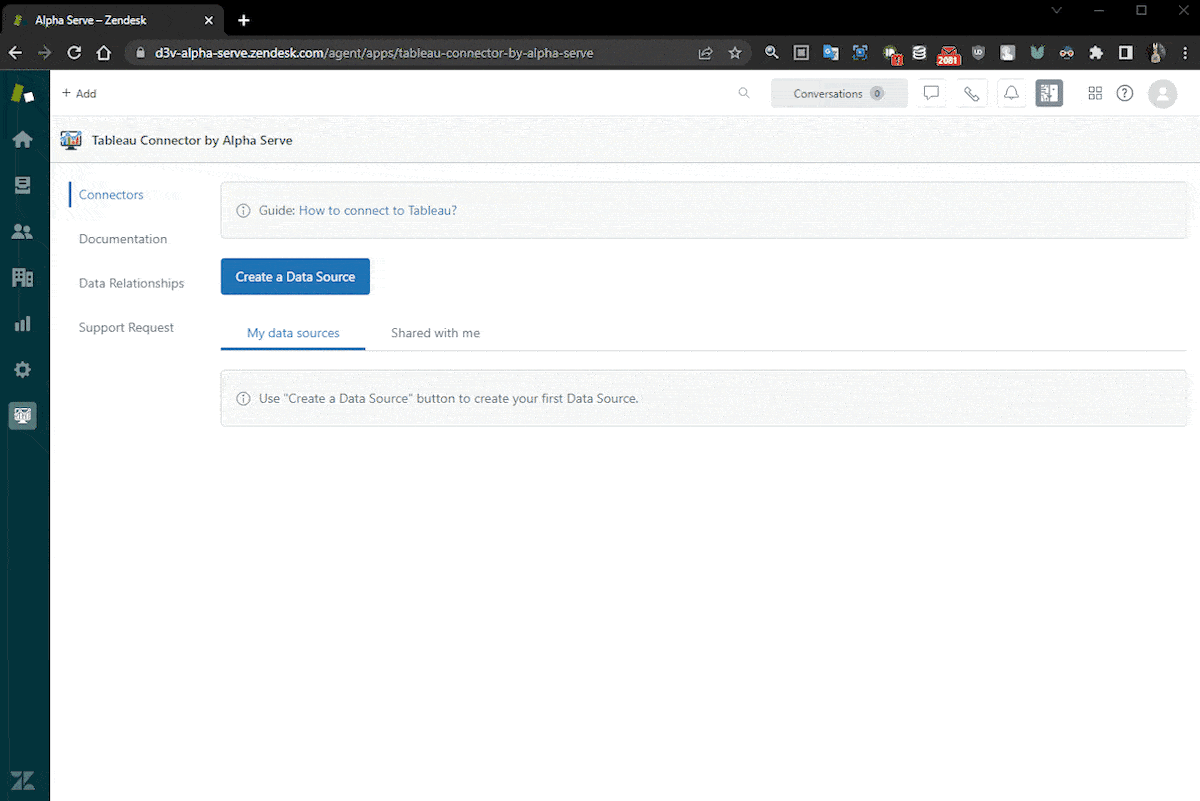Open the Admin gear icon in sidebar

click(22, 369)
